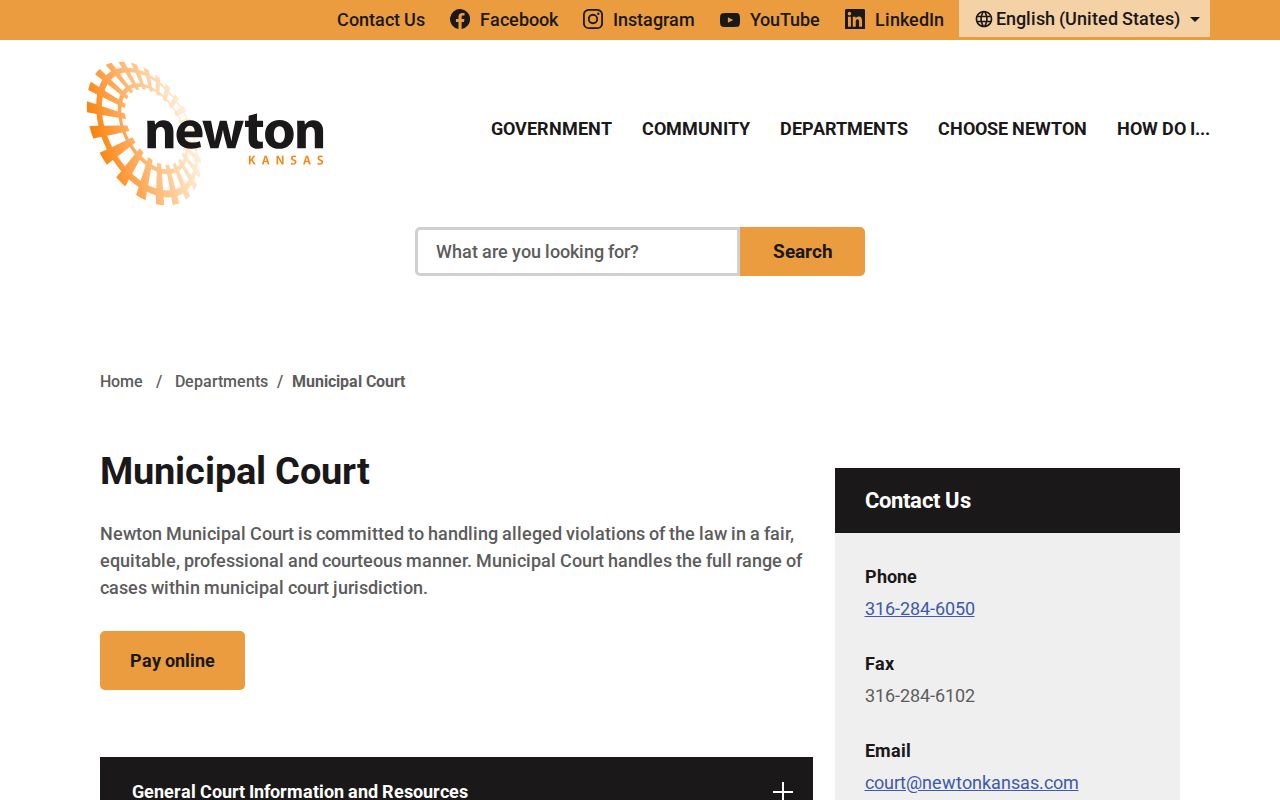Click the Pay online button
Viewport: 1280px width, 800px height.
pyautogui.click(x=172, y=660)
